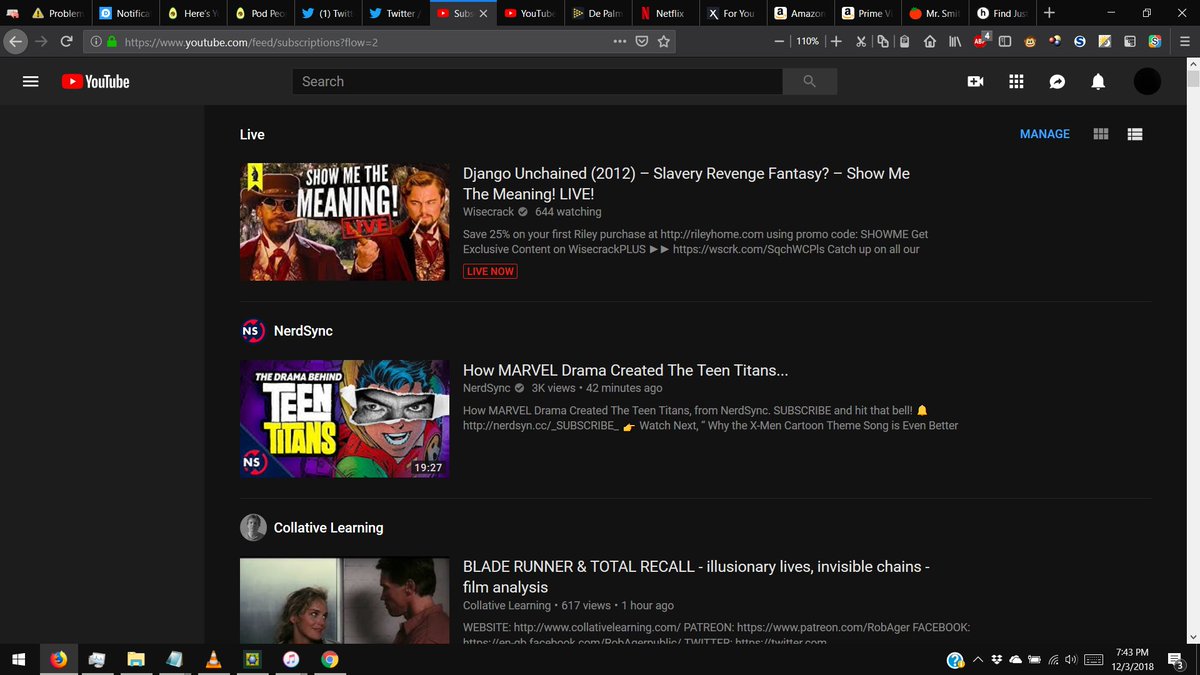Screen dimensions: 1200x675
Task: Open Chrome from the taskbar
Action: tap(330, 659)
